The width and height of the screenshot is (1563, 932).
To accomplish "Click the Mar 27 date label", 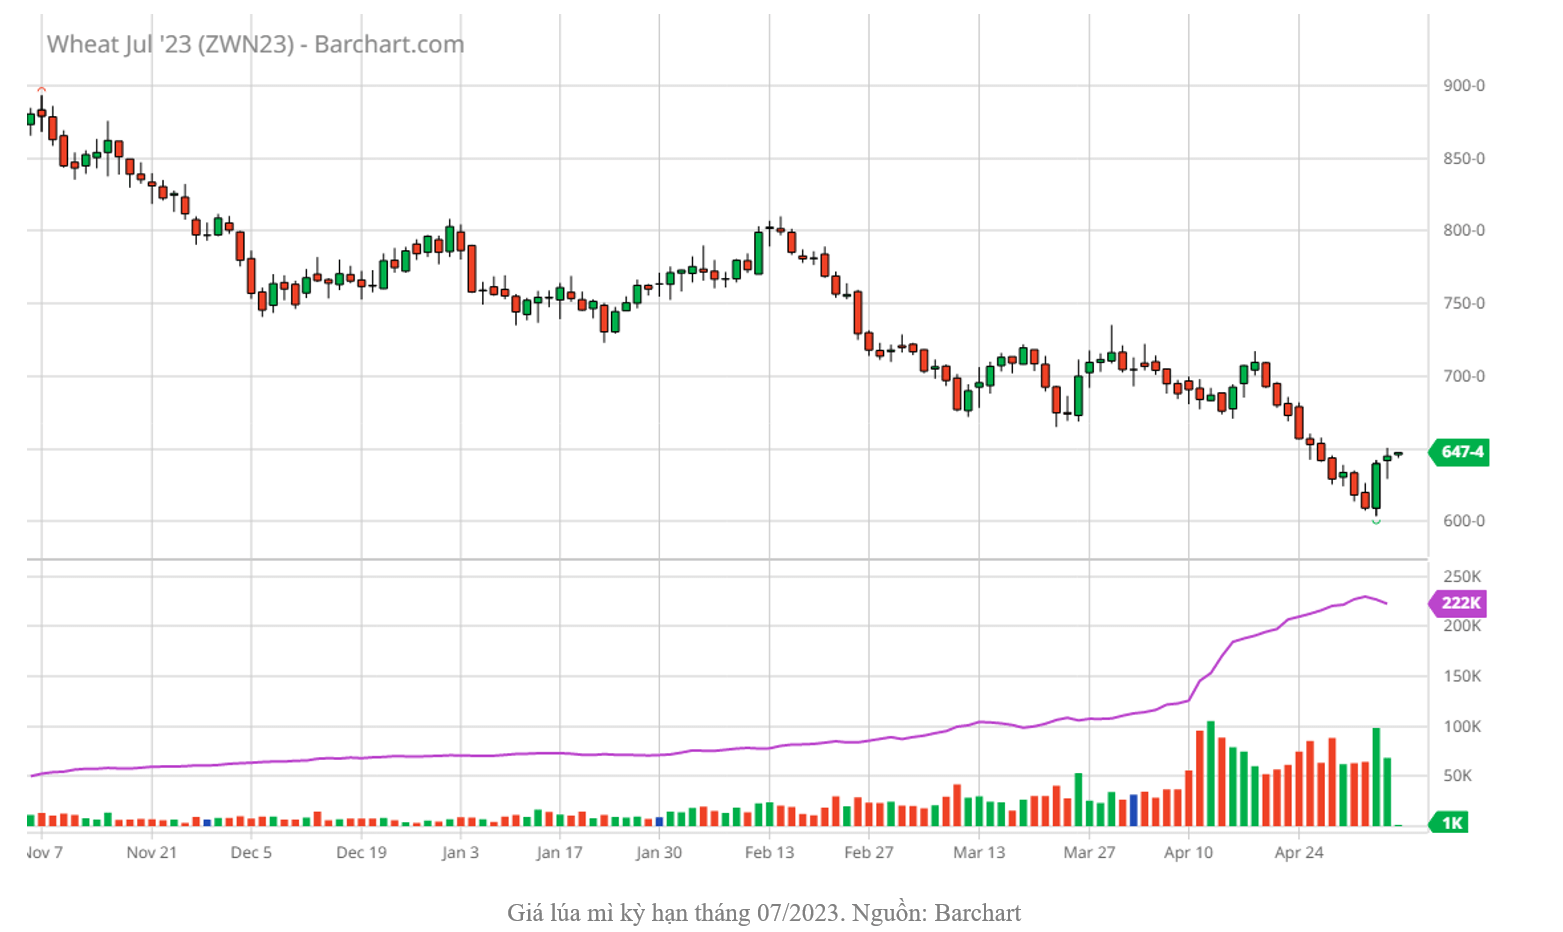I will (x=1089, y=853).
